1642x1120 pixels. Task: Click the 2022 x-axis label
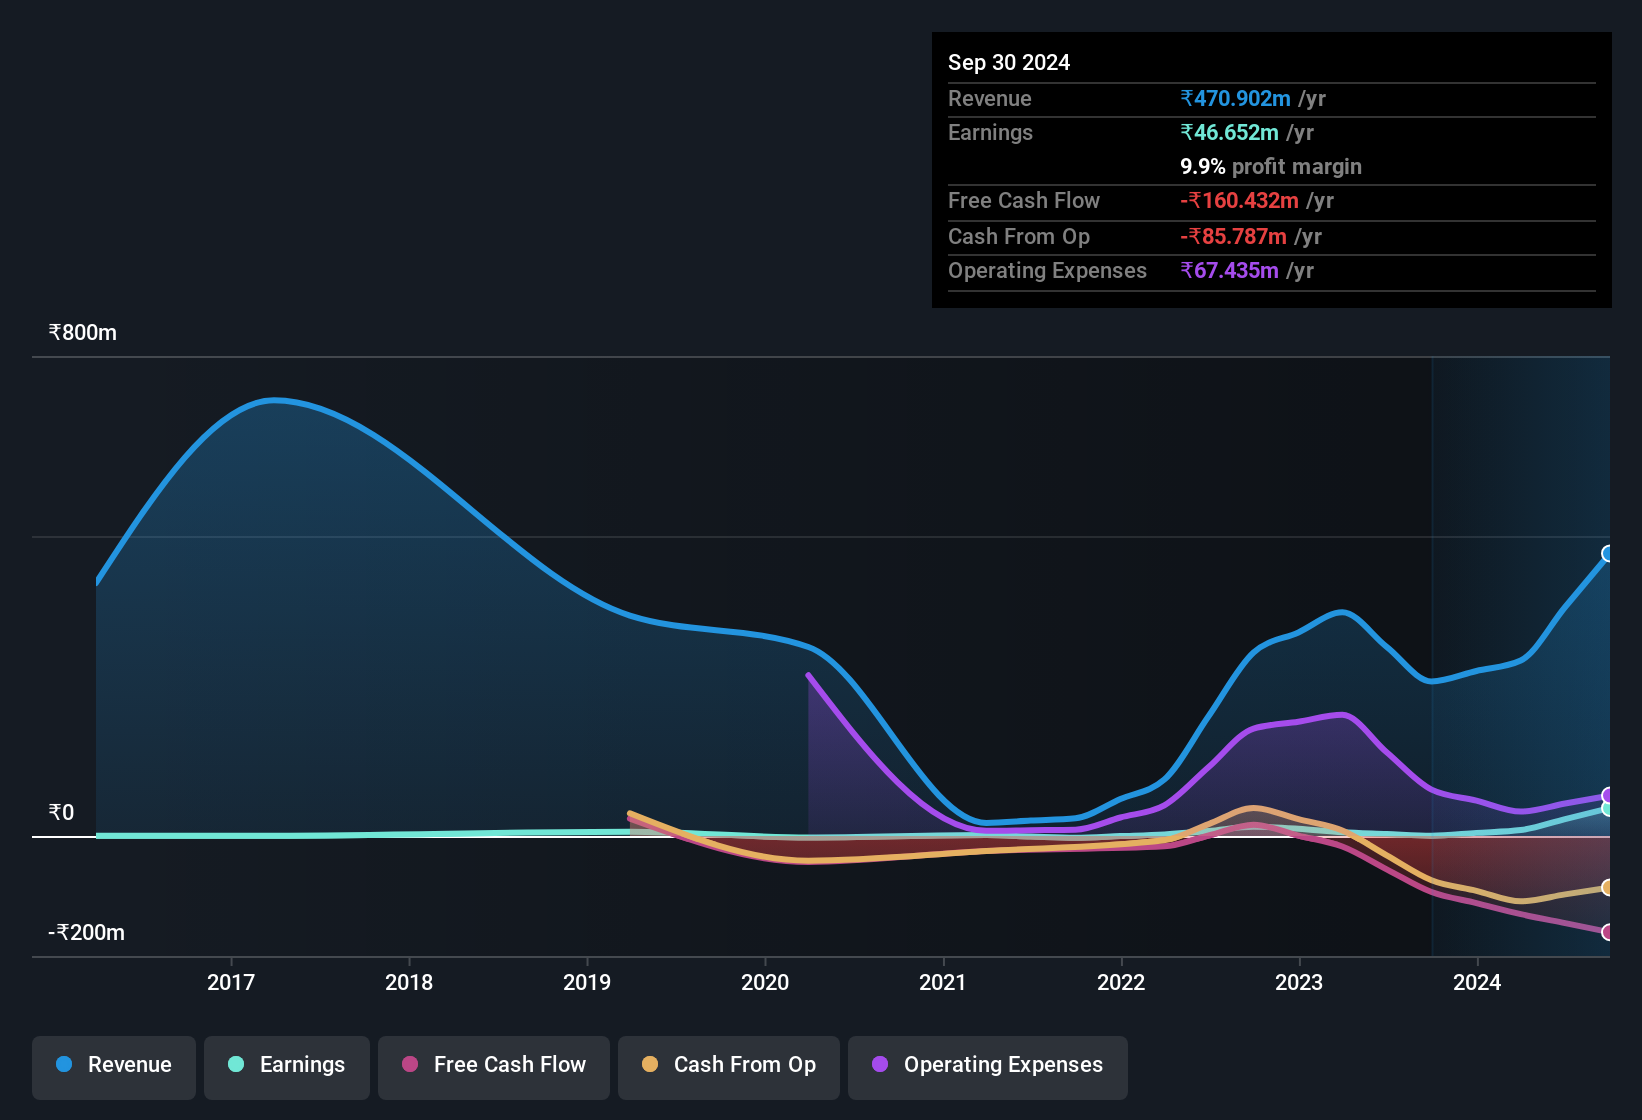pos(1121,982)
